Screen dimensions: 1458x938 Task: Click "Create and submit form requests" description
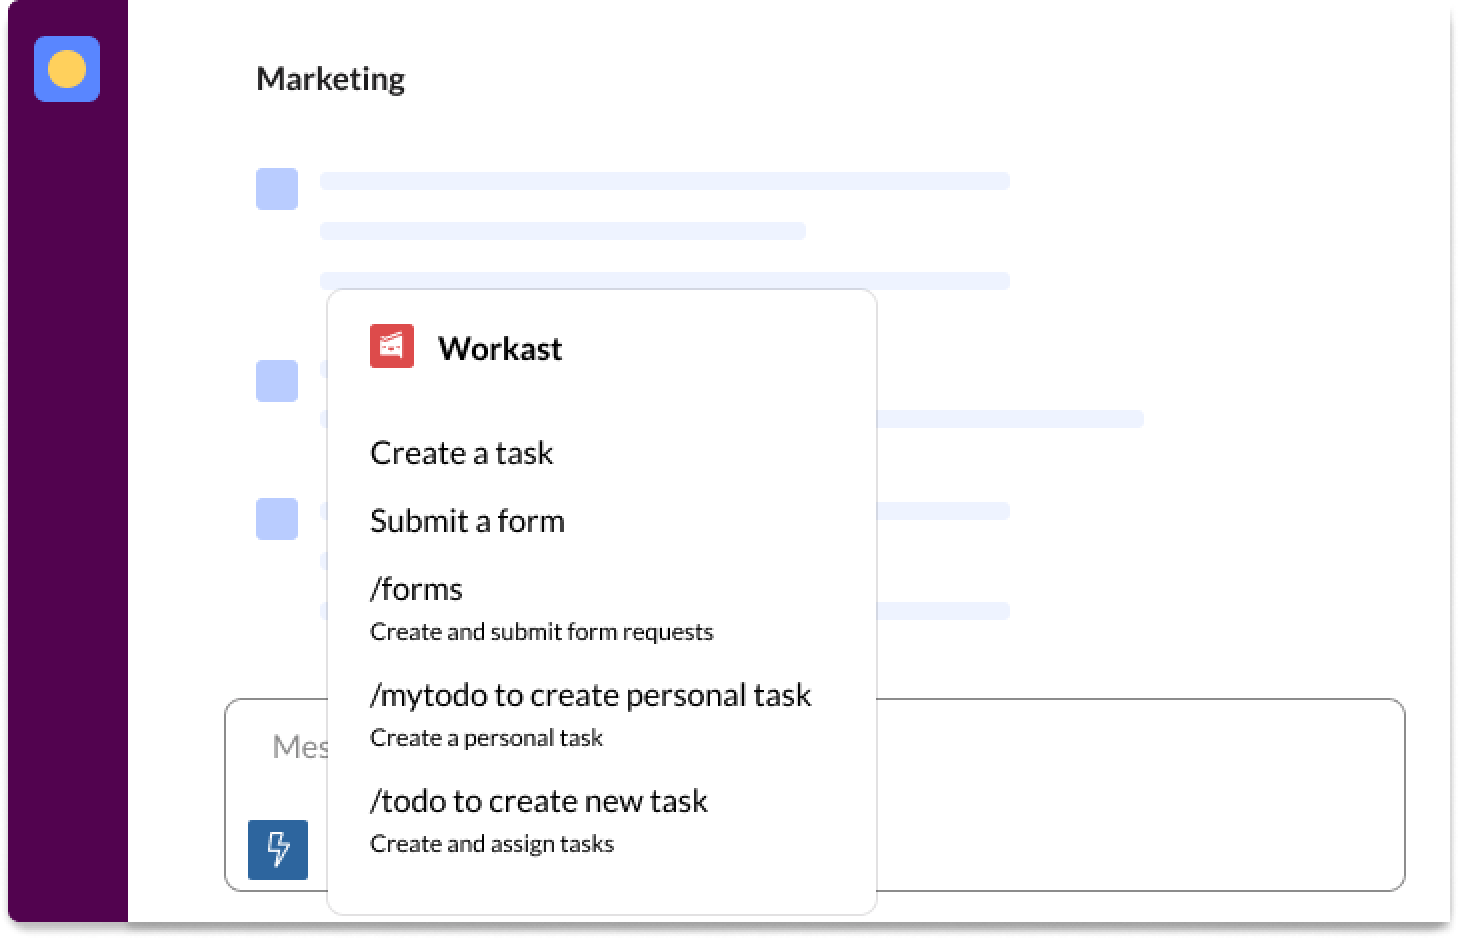(541, 632)
